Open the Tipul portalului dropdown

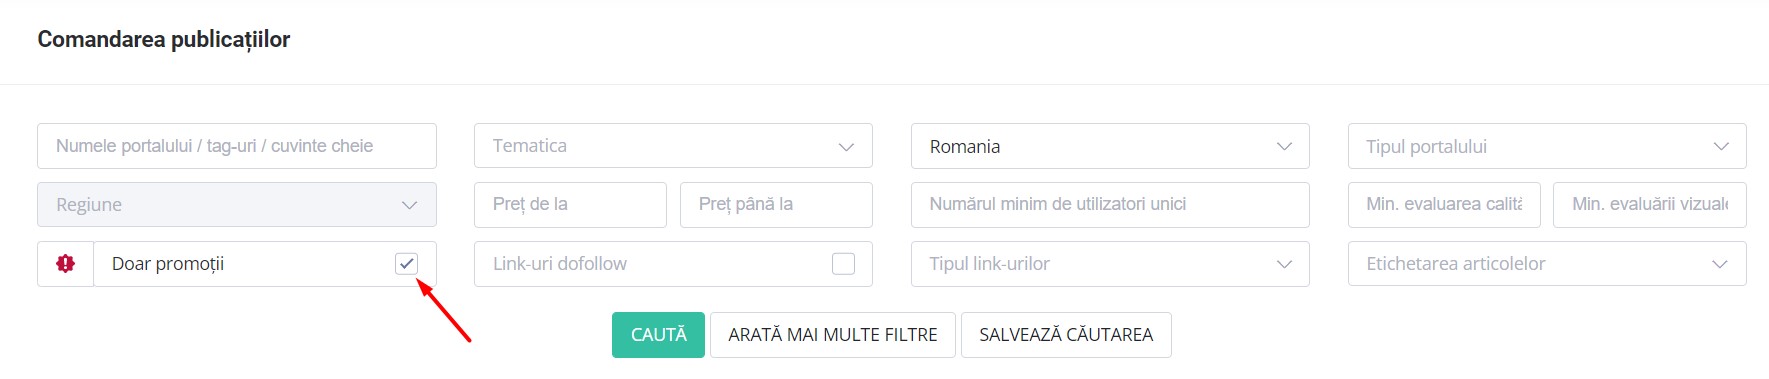(x=1547, y=146)
